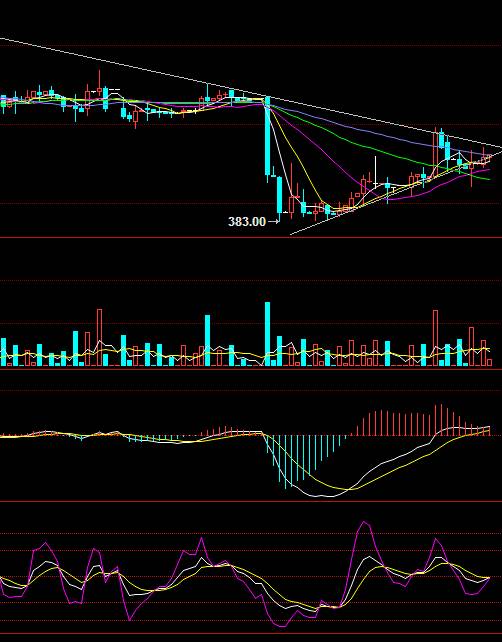The image size is (502, 642).
Task: Select the red candle with the highest upper wick
Action: tap(99, 85)
